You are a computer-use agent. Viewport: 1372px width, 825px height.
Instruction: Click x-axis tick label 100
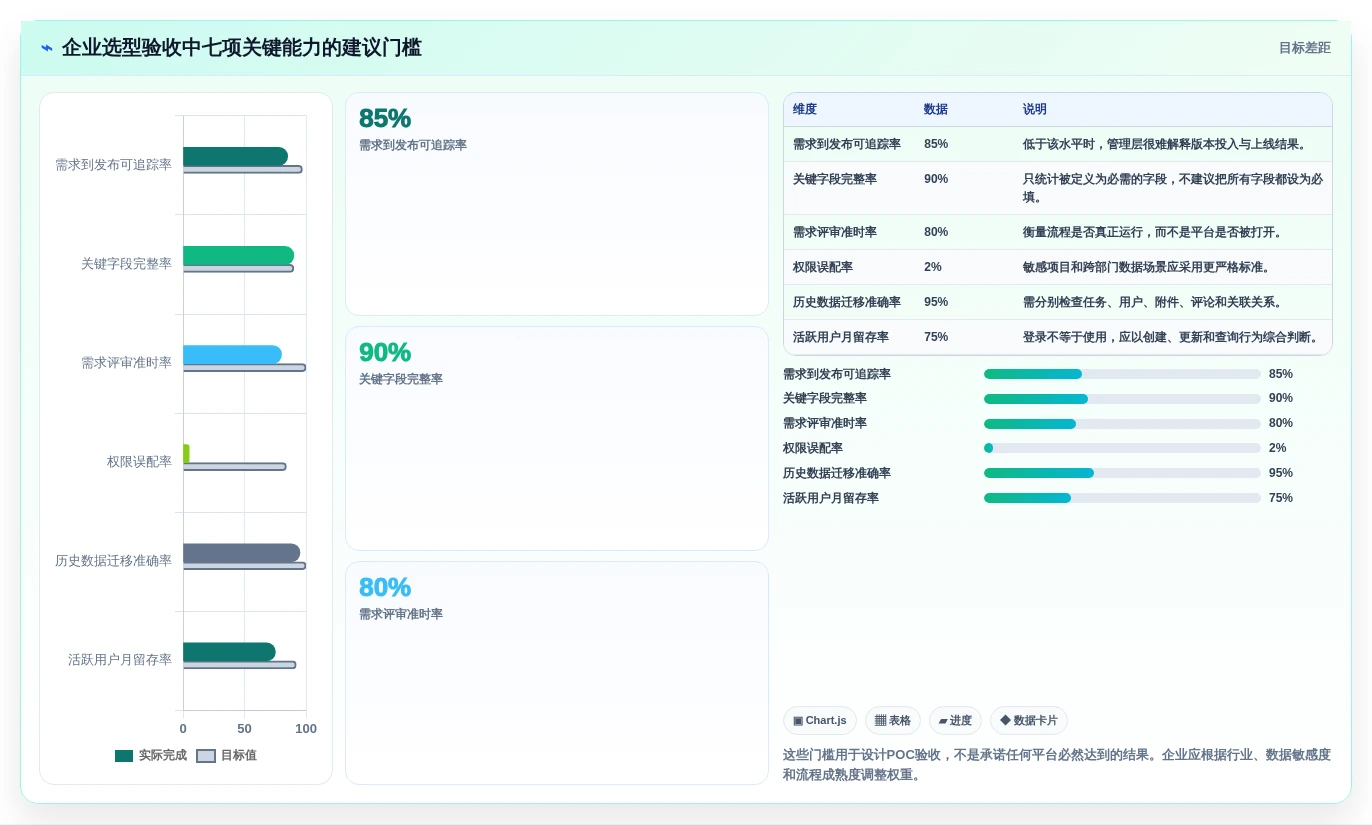pos(306,729)
